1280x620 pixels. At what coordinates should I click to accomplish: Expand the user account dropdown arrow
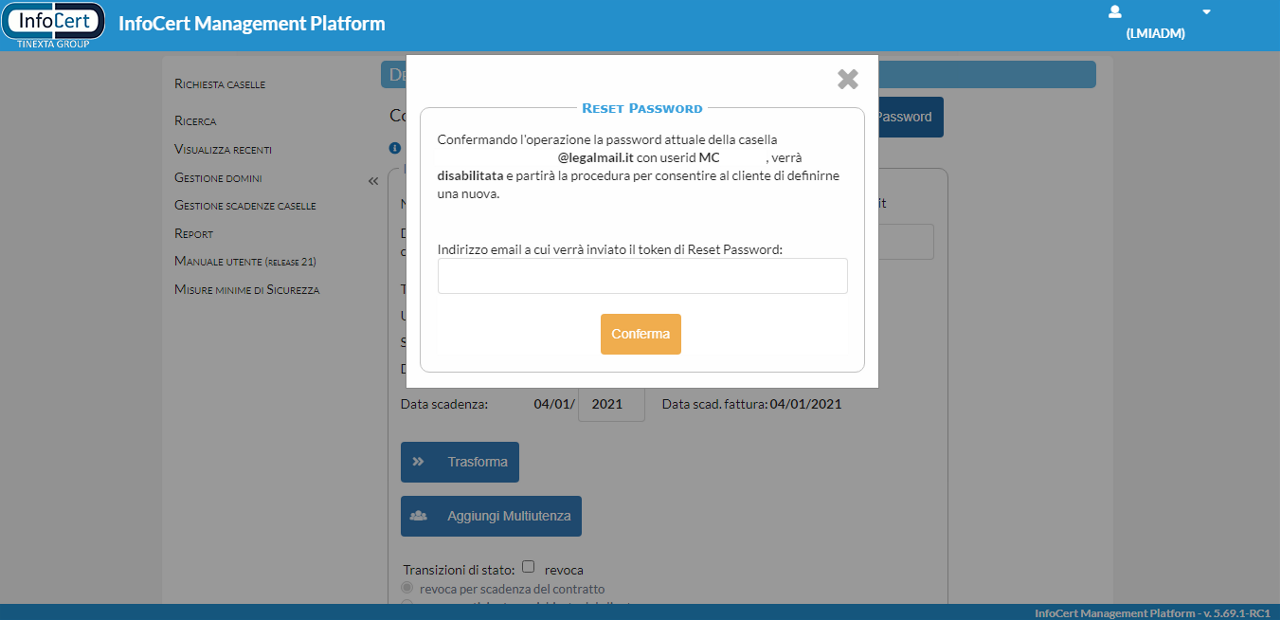pyautogui.click(x=1206, y=12)
